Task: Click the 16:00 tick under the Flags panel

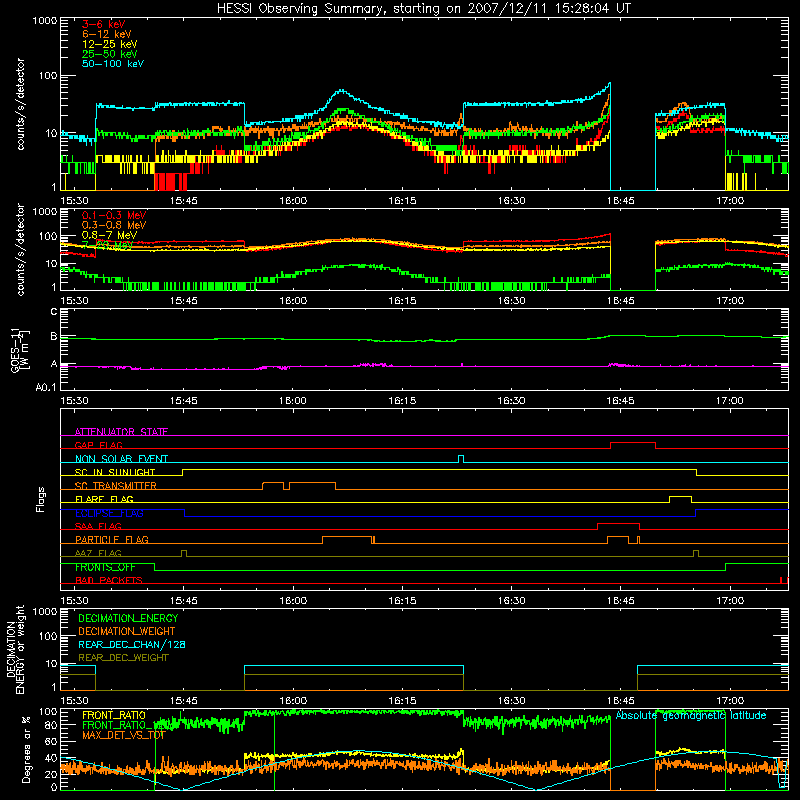Action: point(293,601)
